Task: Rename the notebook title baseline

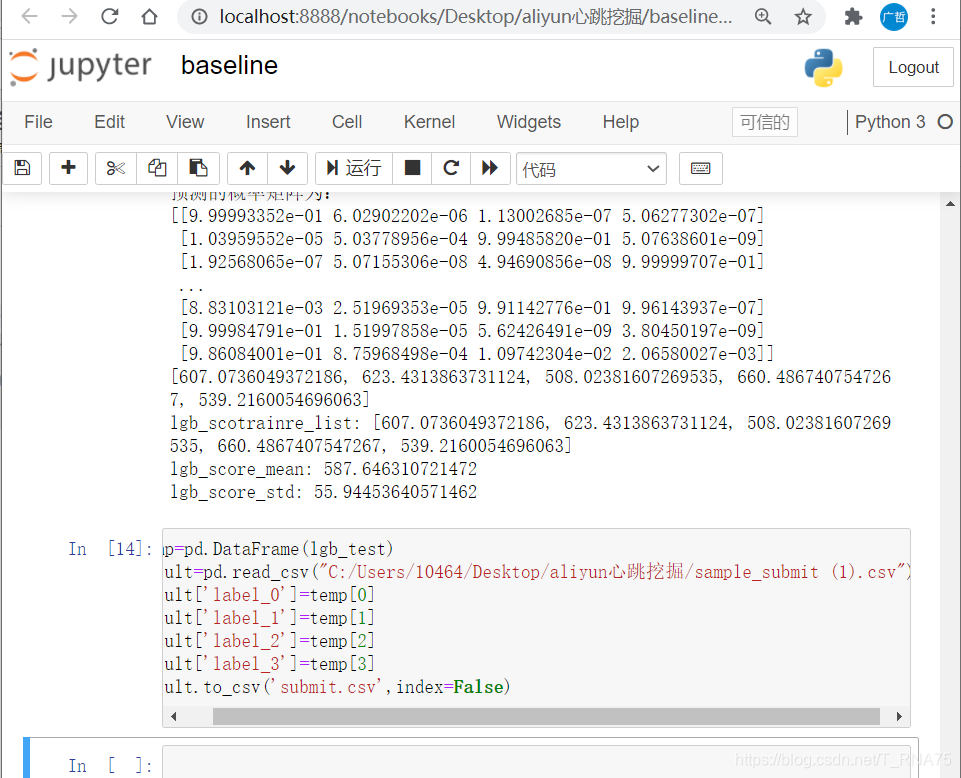Action: [229, 66]
